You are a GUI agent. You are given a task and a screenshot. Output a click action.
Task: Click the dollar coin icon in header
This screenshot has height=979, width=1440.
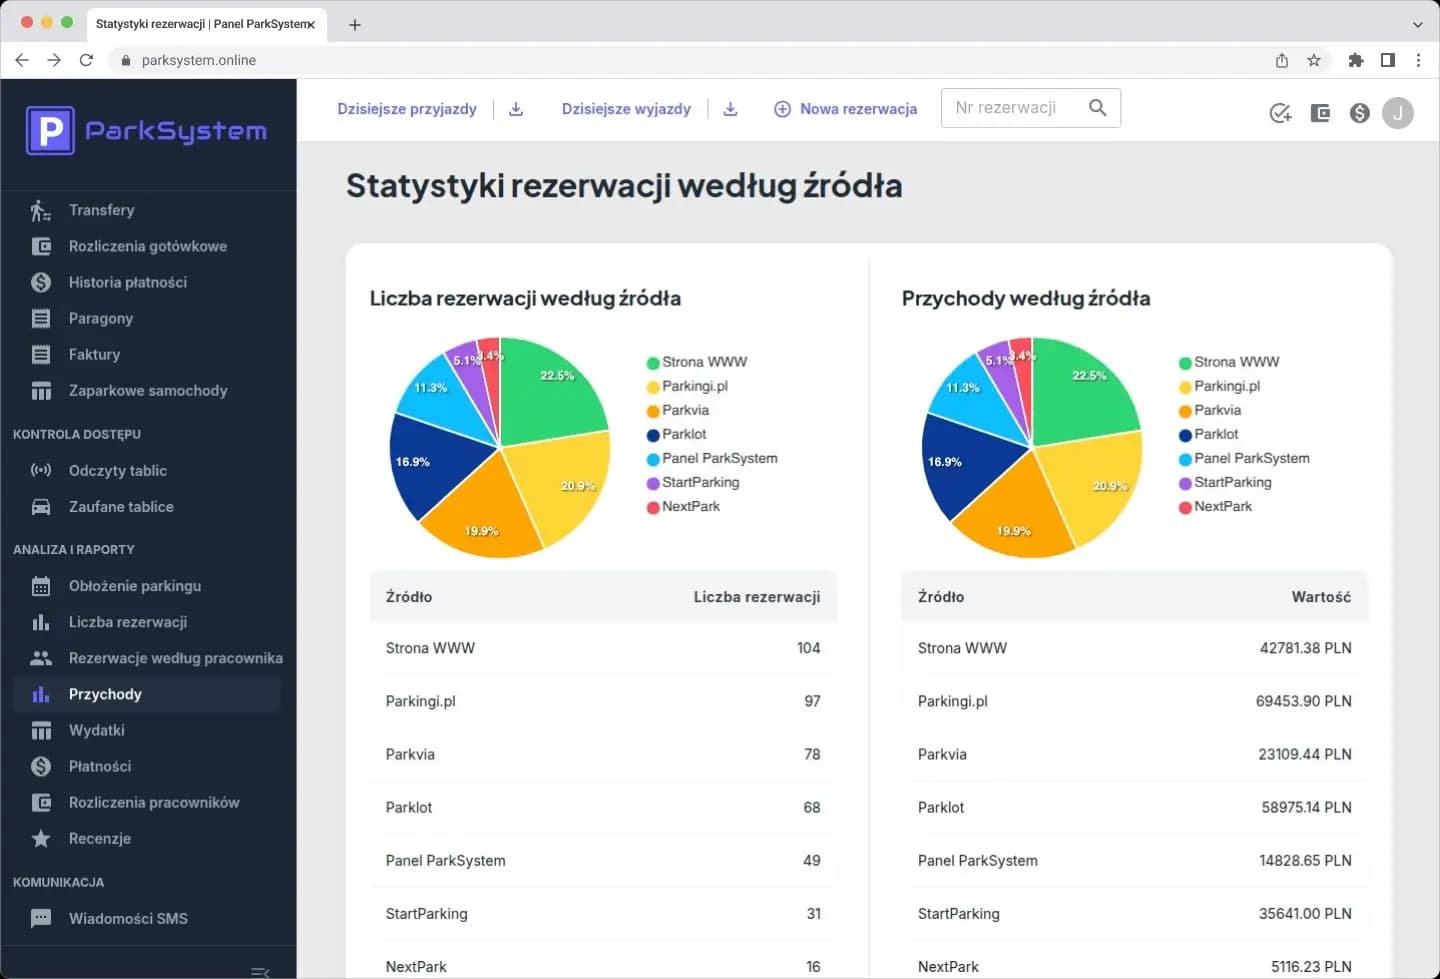pyautogui.click(x=1359, y=113)
